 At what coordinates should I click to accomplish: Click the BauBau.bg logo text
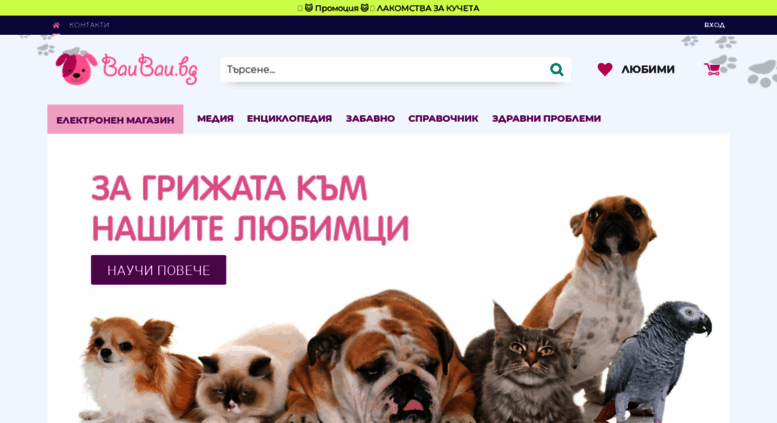149,68
